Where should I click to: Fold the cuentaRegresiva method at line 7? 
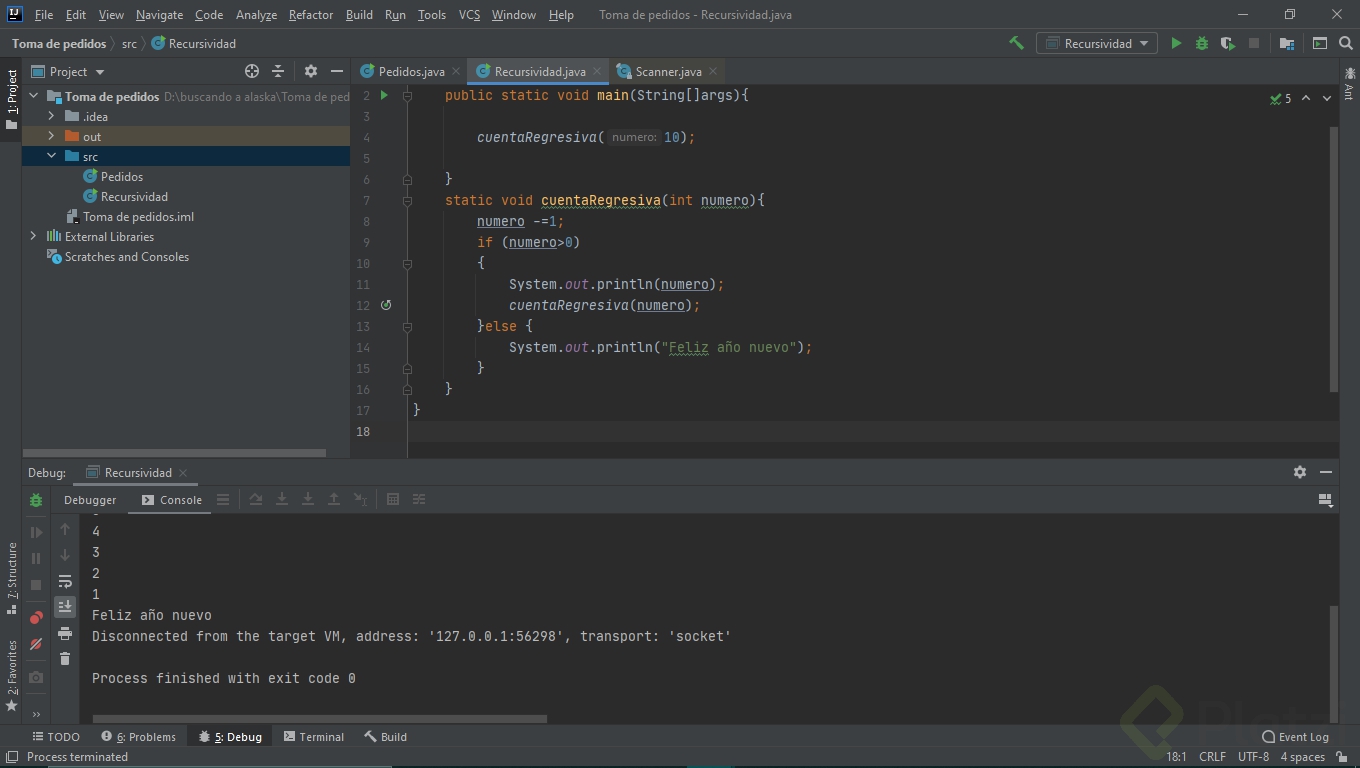(407, 200)
